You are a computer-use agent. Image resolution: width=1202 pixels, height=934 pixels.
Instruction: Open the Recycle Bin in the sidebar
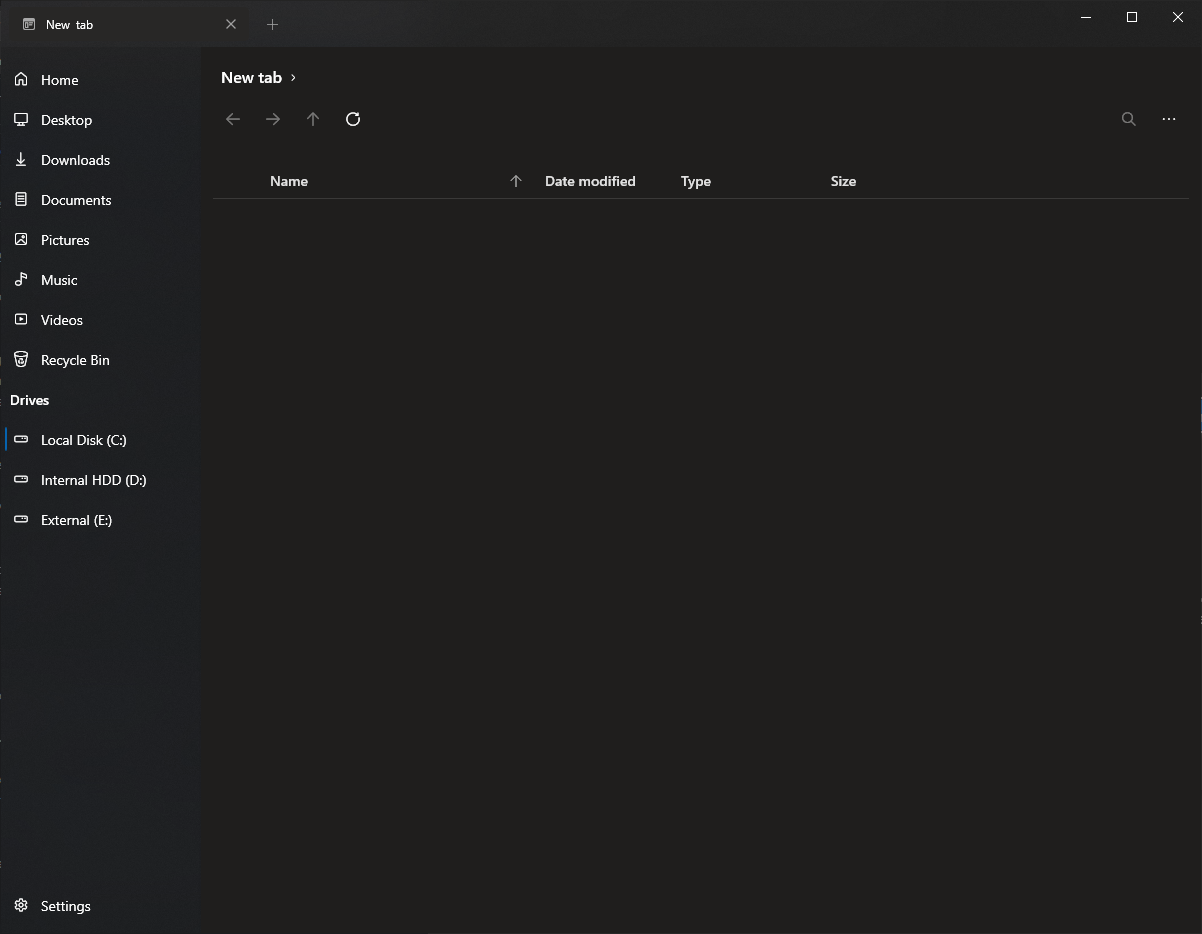[100, 360]
